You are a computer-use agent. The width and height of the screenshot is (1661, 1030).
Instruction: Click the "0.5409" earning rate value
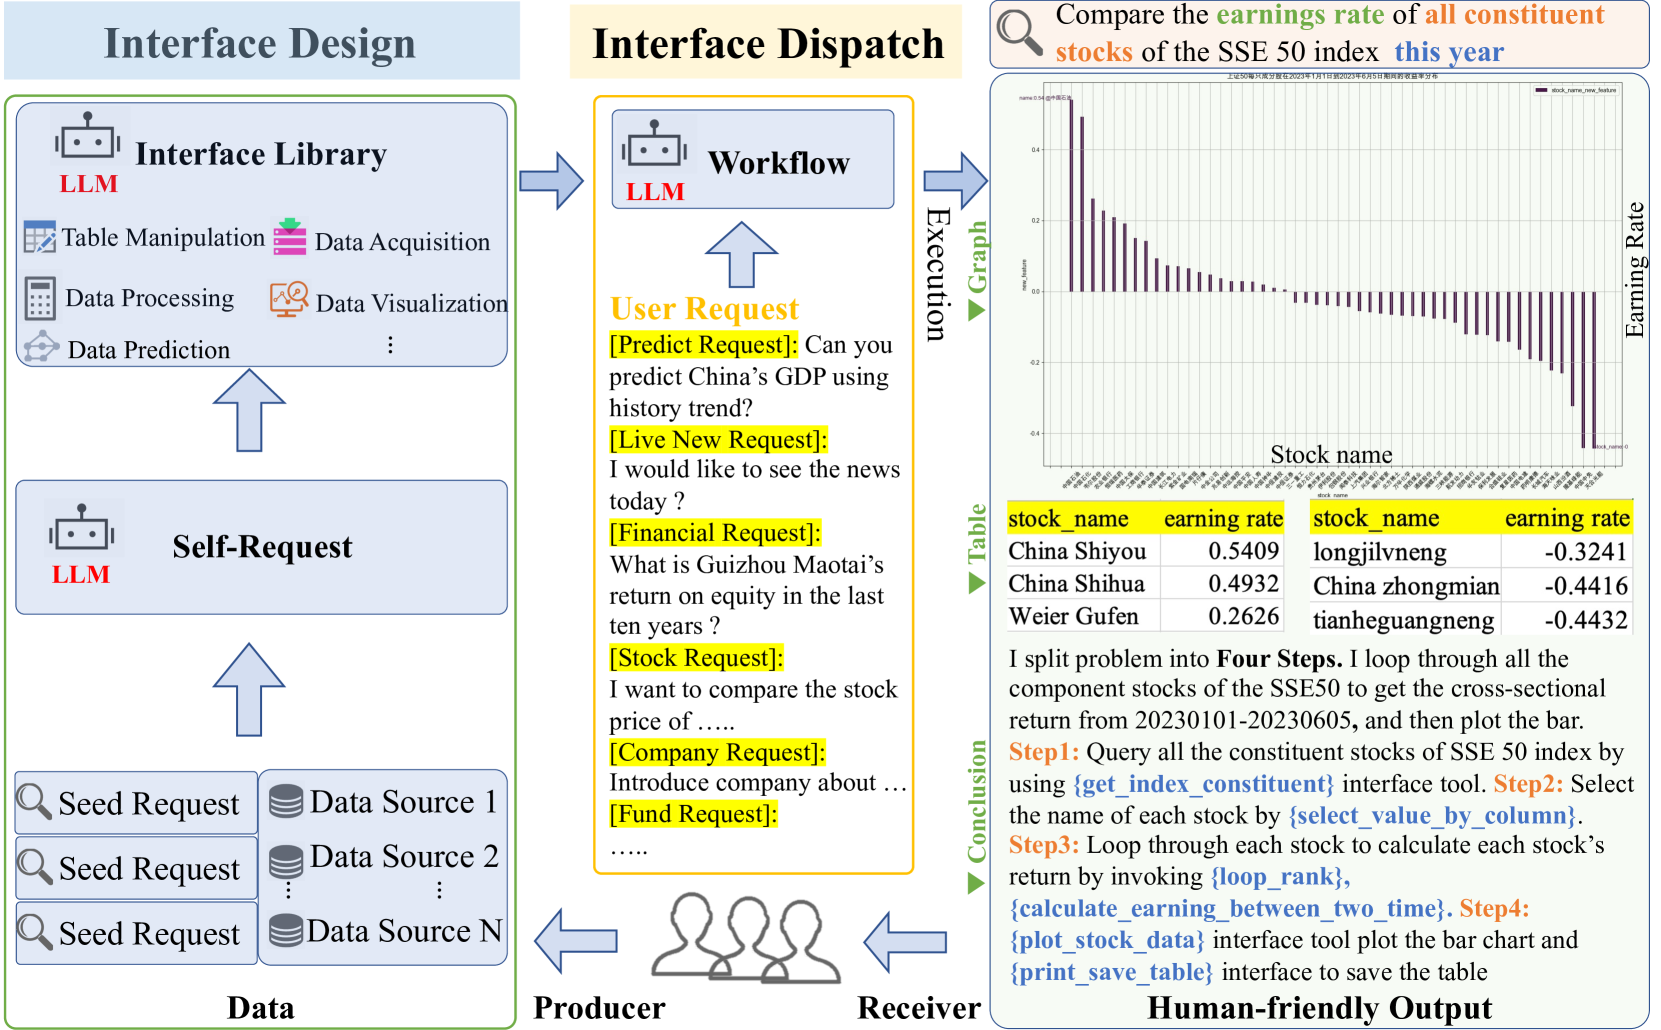1243,551
